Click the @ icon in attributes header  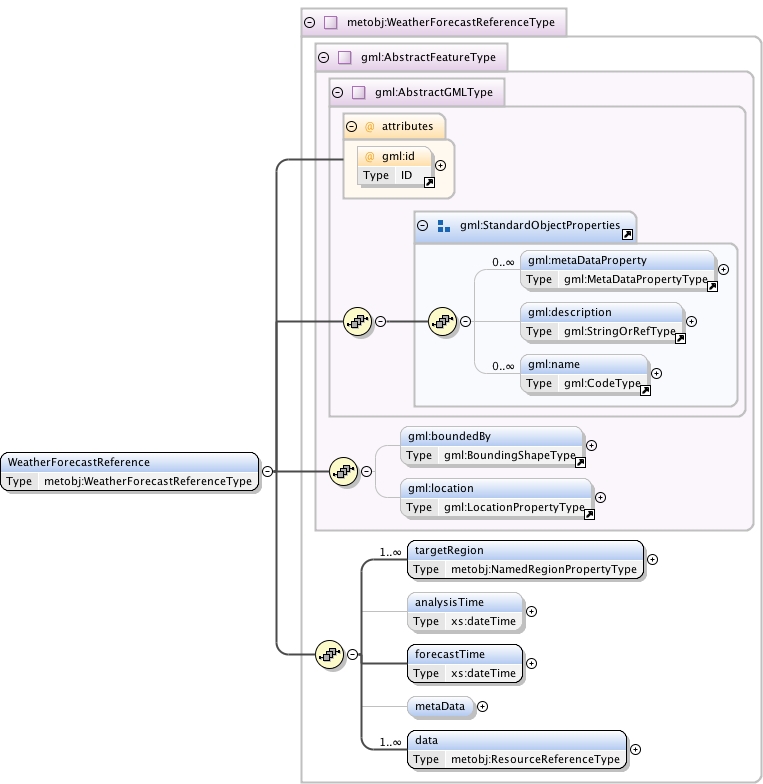370,127
